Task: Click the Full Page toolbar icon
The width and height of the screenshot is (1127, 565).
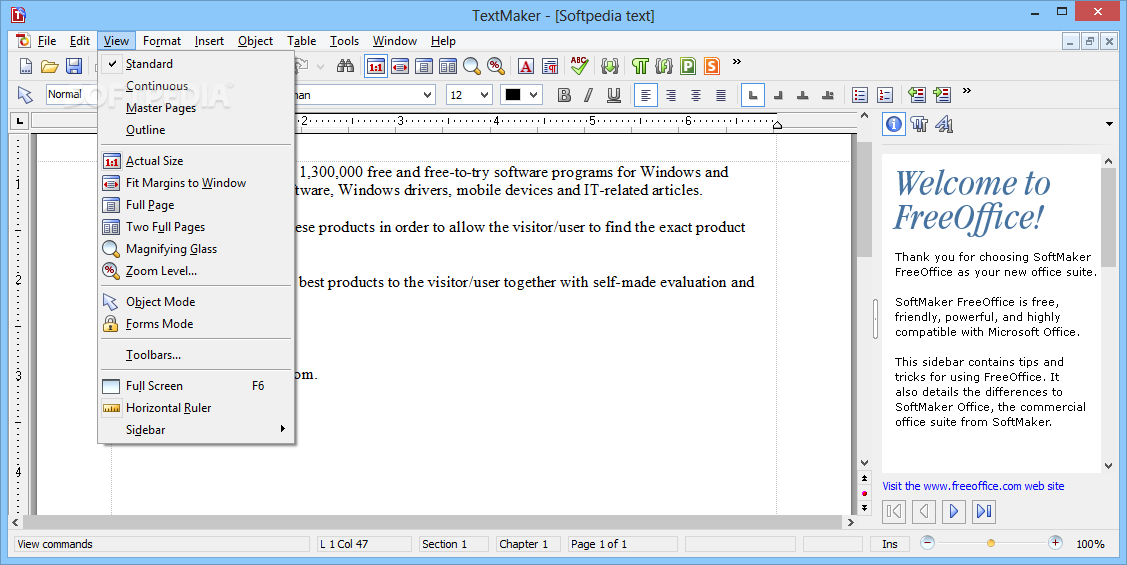Action: [x=424, y=67]
